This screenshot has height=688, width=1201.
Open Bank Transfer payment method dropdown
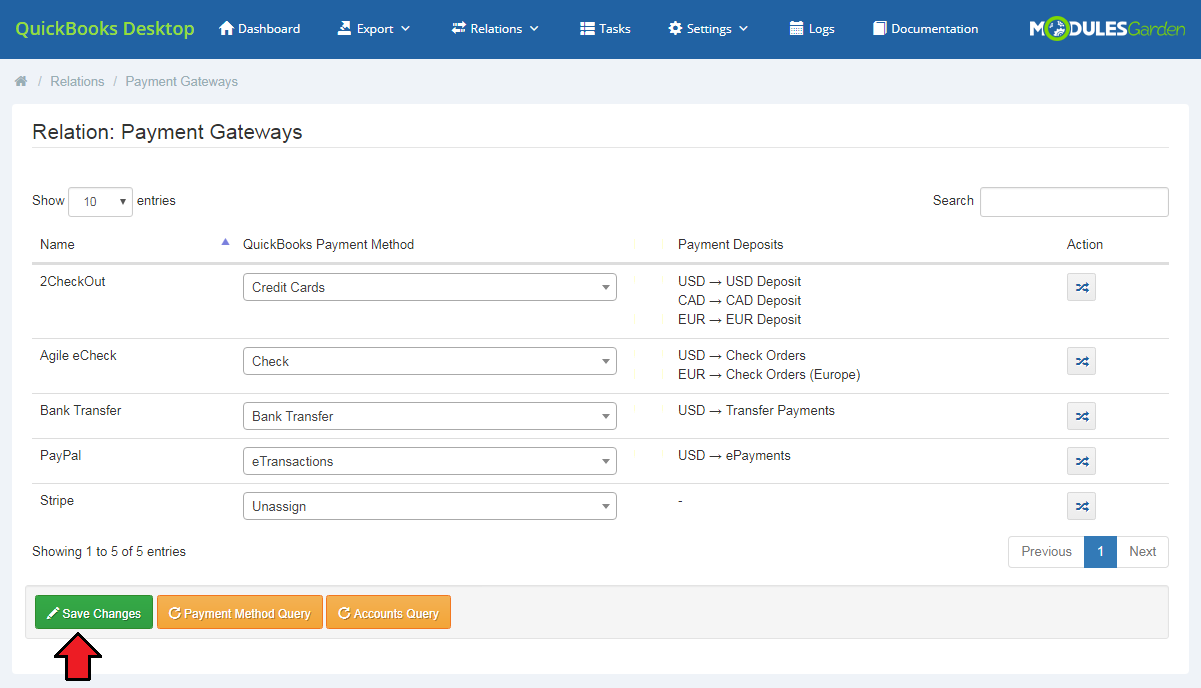click(x=430, y=416)
